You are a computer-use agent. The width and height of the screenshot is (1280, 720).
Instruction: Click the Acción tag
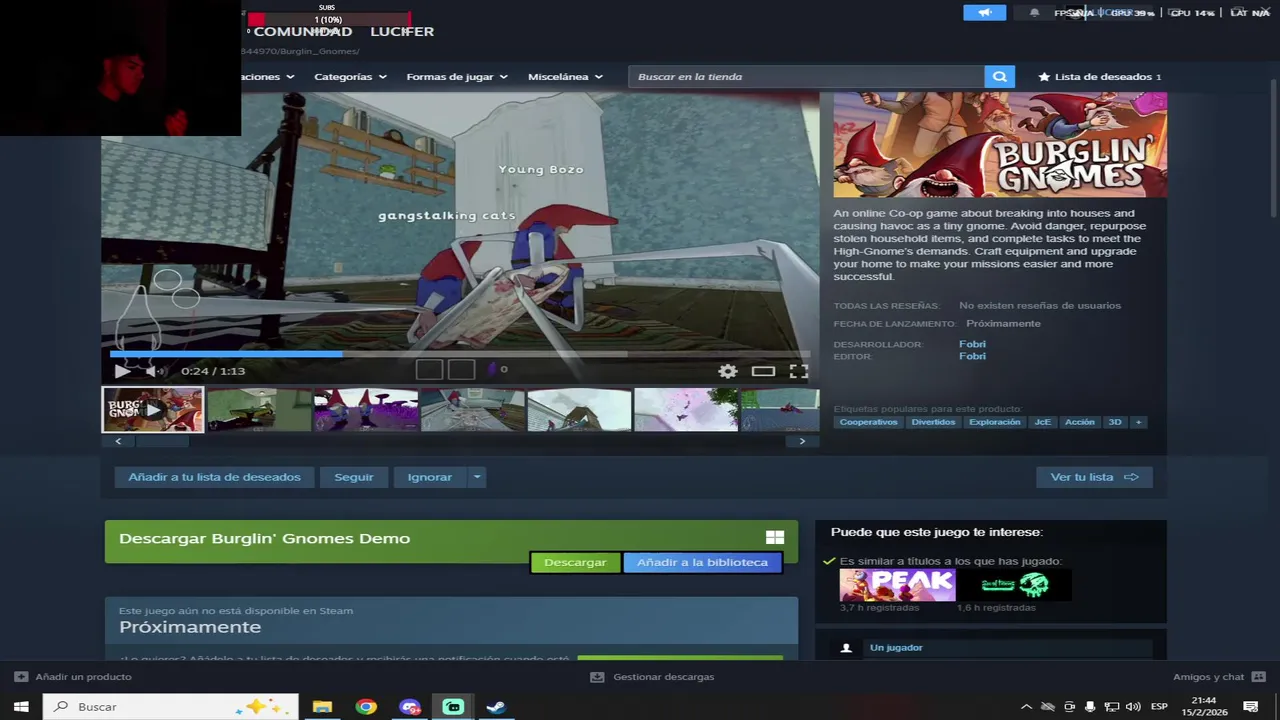pos(1080,422)
